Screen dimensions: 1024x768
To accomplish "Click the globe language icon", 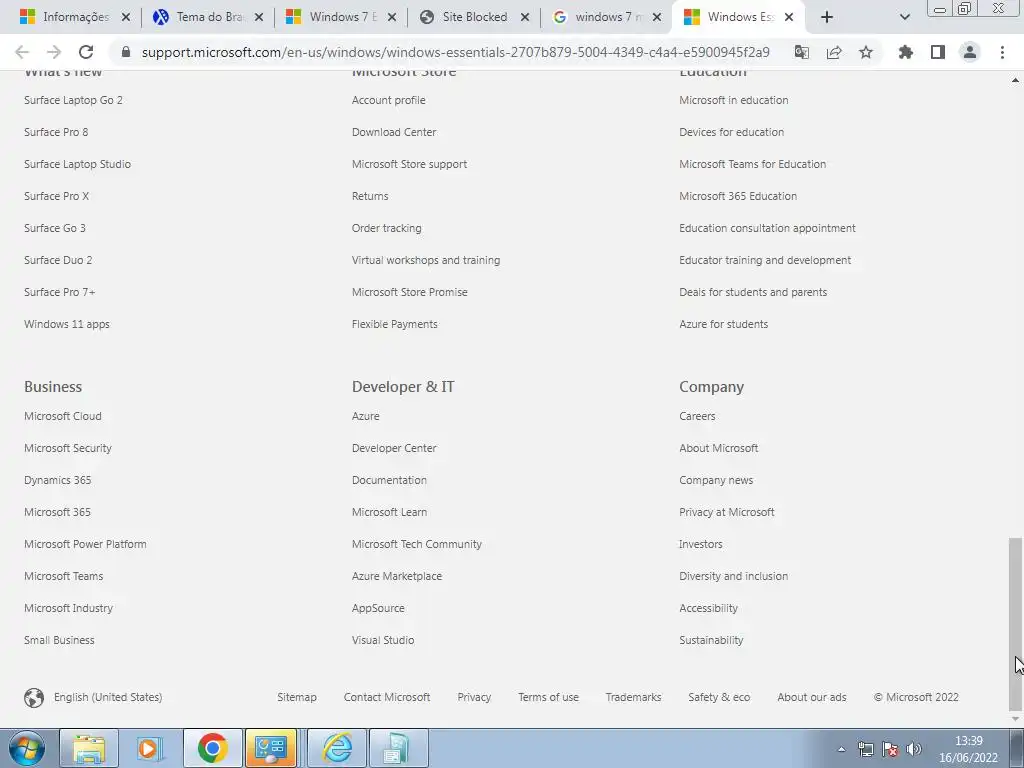I will (x=34, y=697).
